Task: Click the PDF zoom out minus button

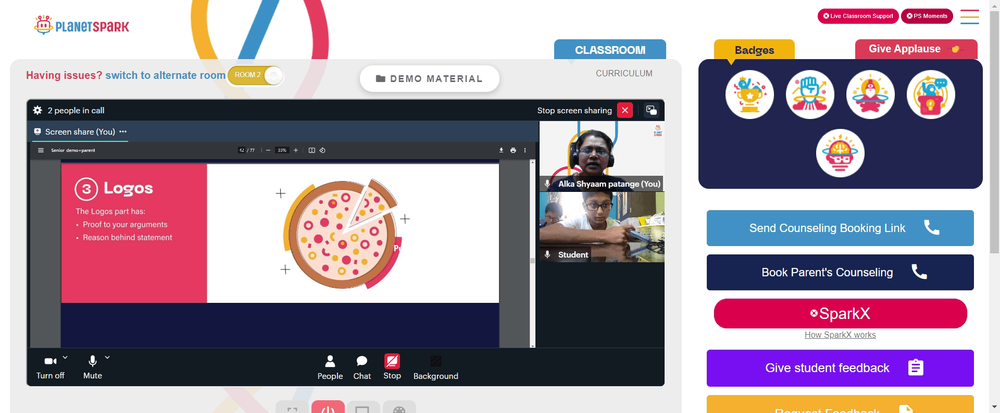Action: [x=267, y=150]
